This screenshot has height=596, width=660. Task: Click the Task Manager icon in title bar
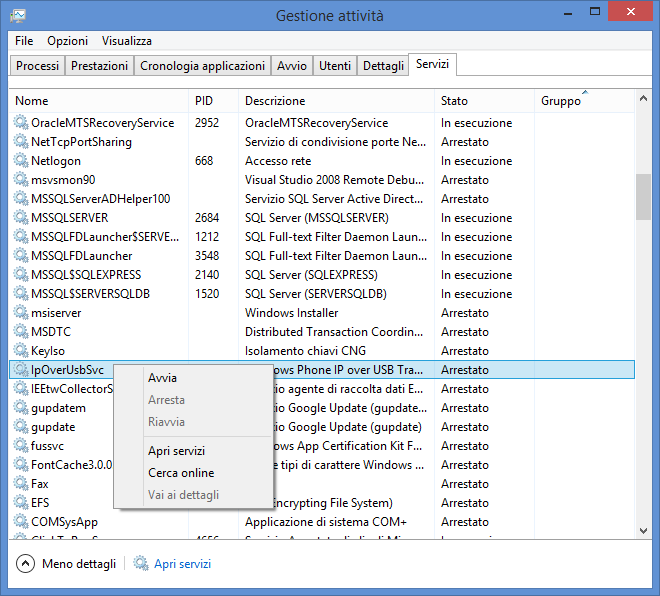point(18,16)
